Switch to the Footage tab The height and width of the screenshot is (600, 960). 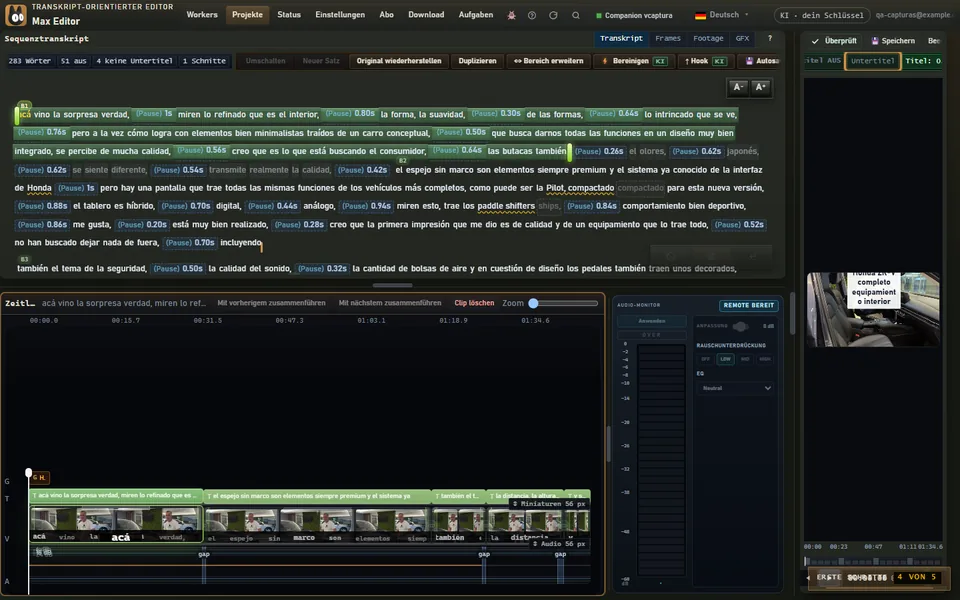708,39
